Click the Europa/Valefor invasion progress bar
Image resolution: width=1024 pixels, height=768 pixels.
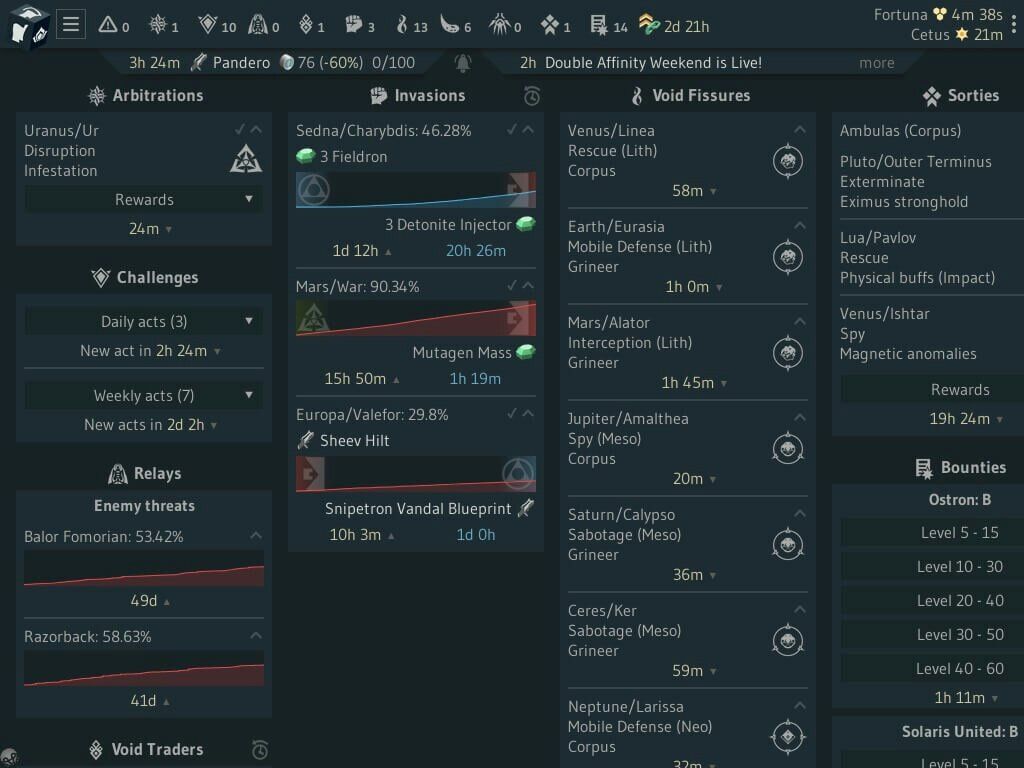pyautogui.click(x=416, y=473)
